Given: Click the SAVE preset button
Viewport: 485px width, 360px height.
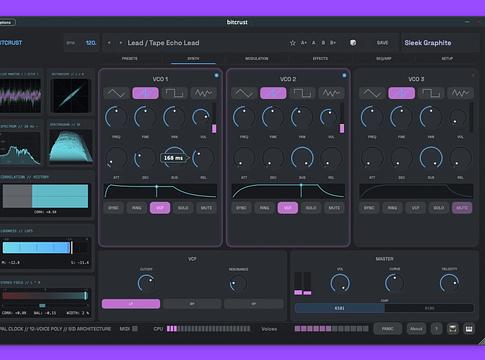Looking at the screenshot, I should pyautogui.click(x=382, y=43).
